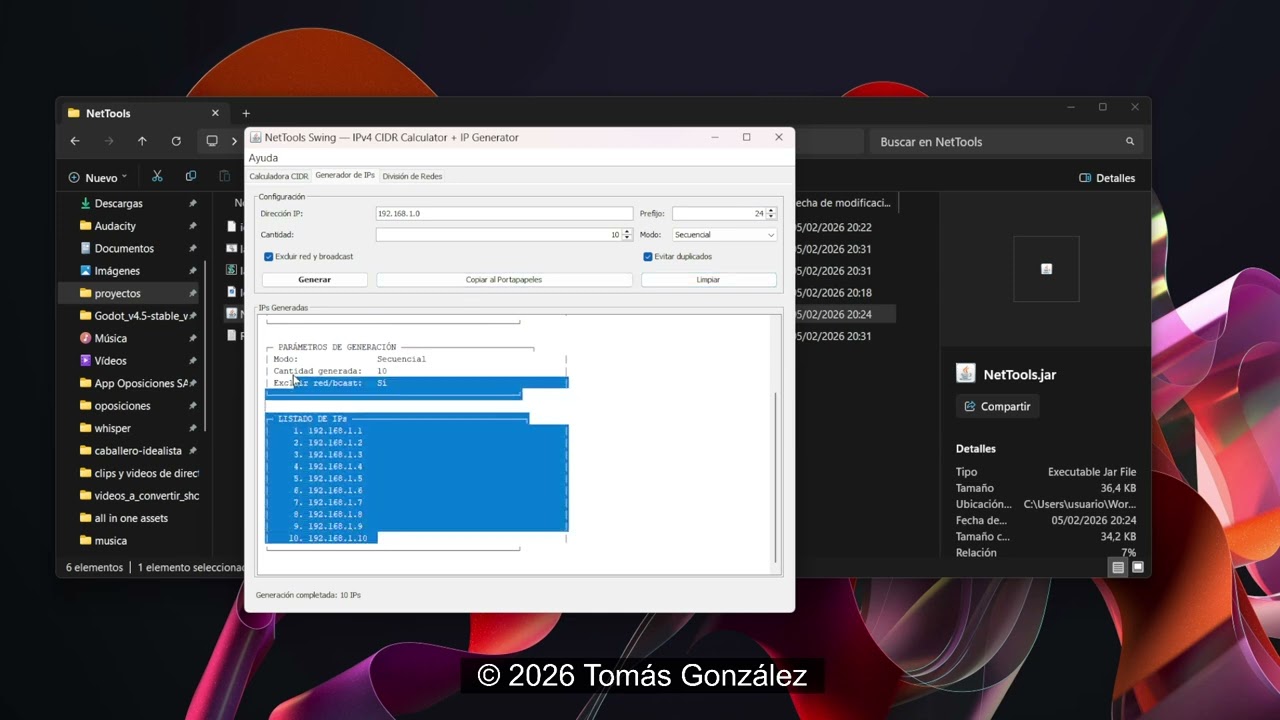Open Vídeos in the sidebar
Screen dimensions: 1280x720
(x=110, y=361)
